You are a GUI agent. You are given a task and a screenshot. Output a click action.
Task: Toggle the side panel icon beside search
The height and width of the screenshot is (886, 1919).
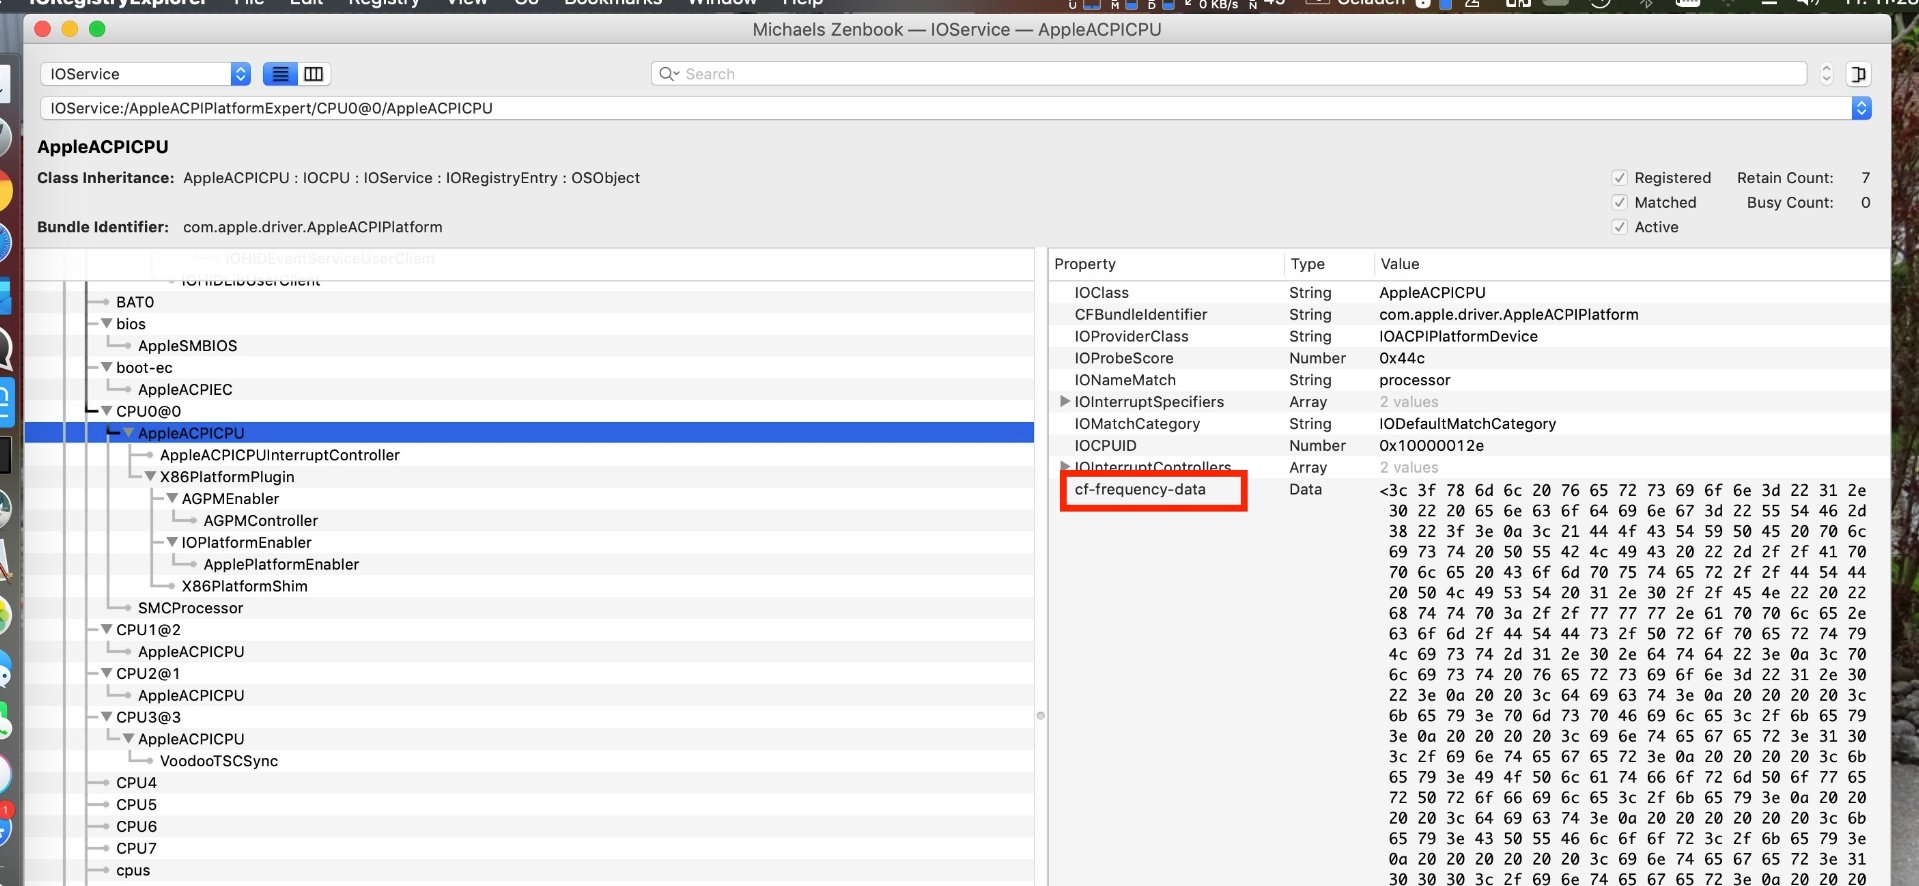[1858, 74]
